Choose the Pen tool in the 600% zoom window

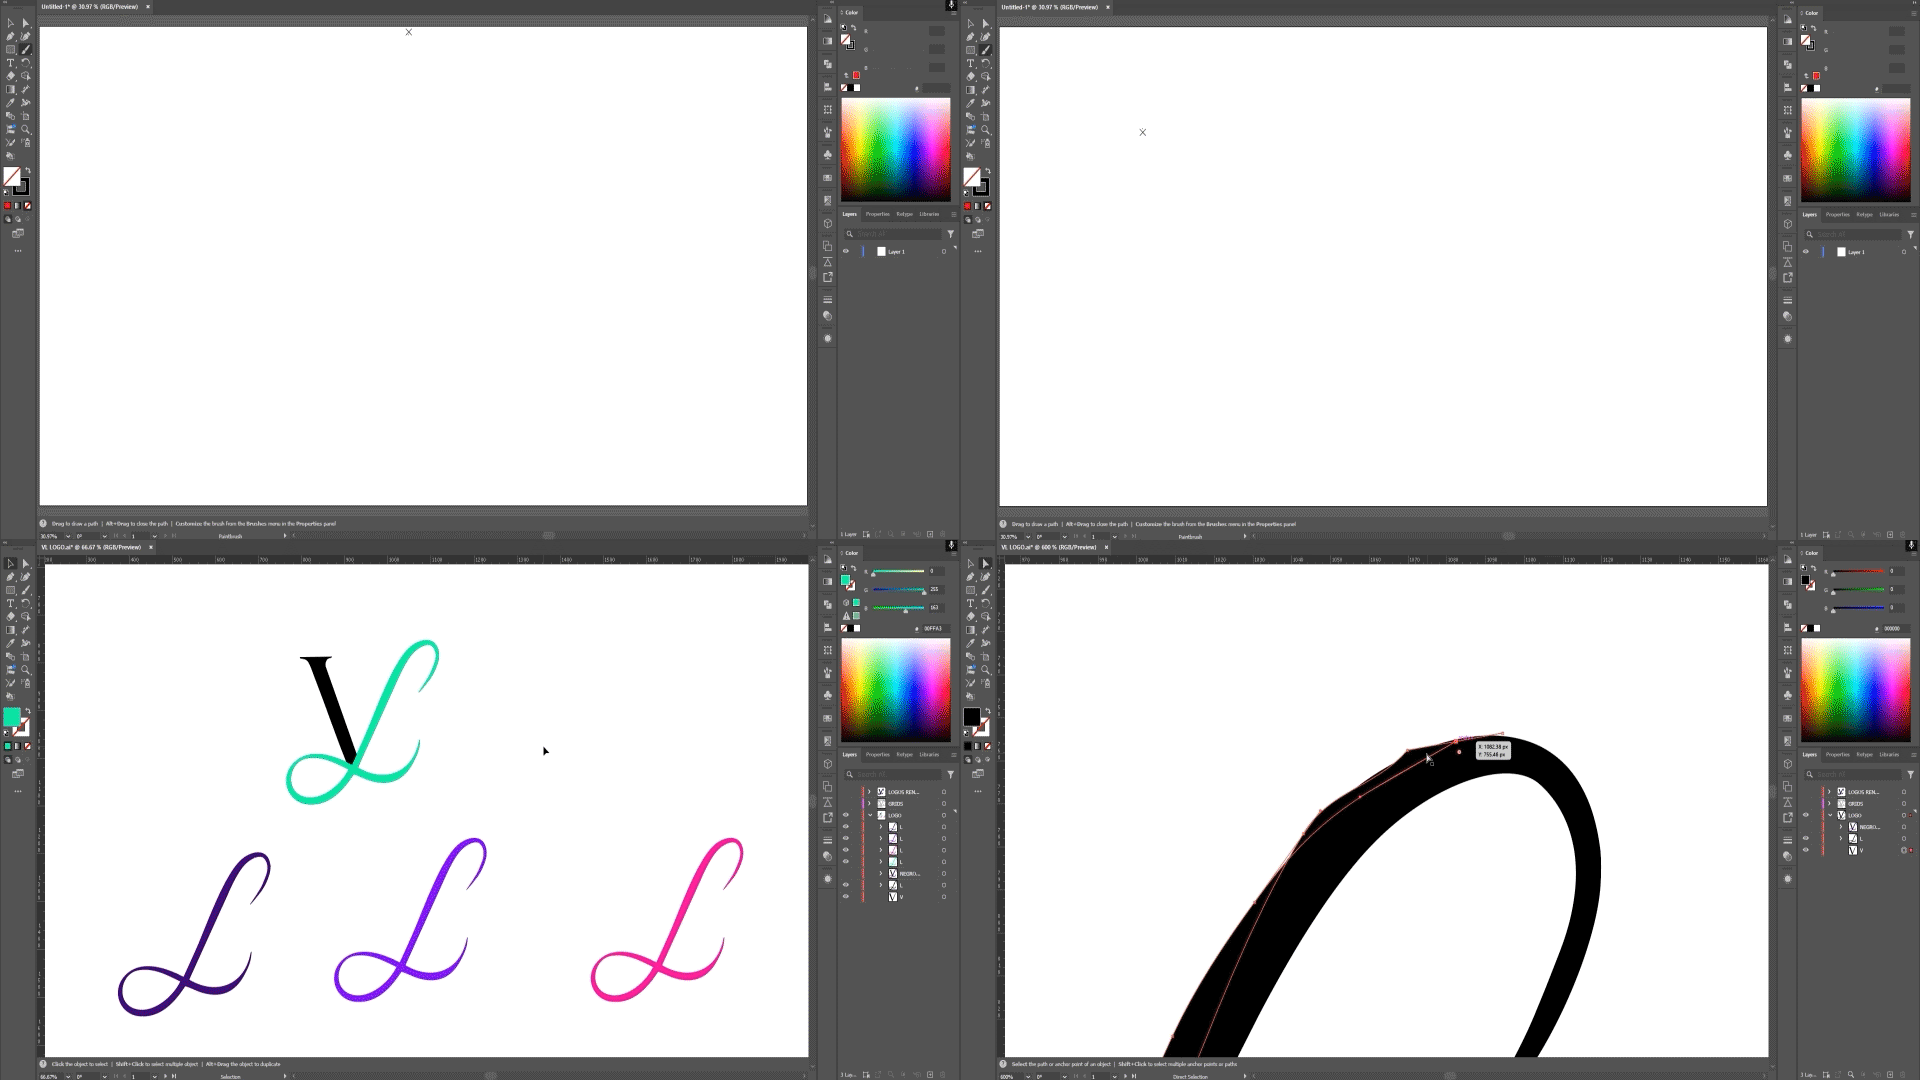coord(971,577)
